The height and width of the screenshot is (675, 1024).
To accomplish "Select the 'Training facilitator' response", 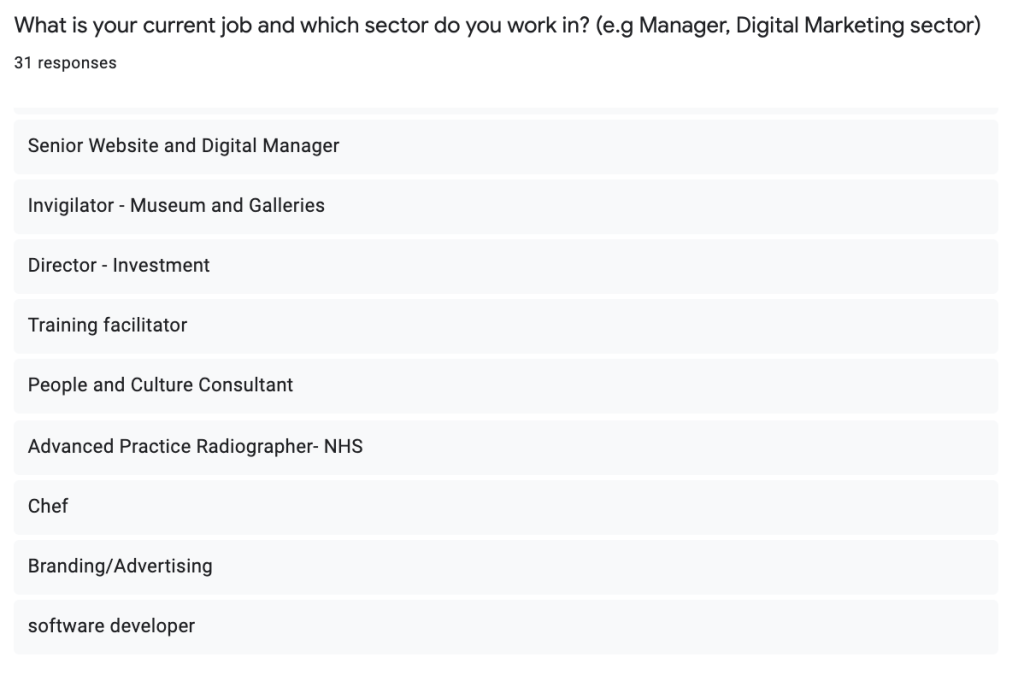I will [108, 326].
